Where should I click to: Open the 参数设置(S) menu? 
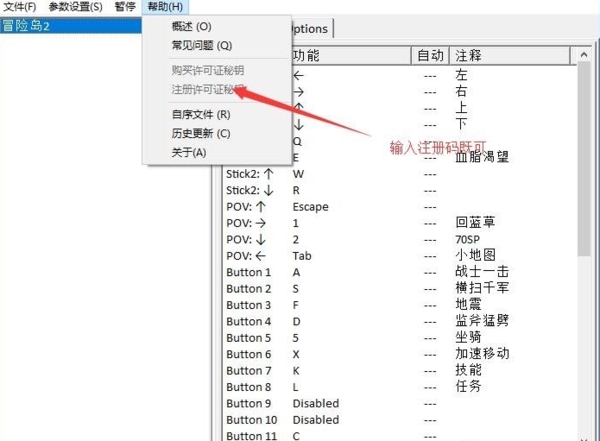coord(75,7)
